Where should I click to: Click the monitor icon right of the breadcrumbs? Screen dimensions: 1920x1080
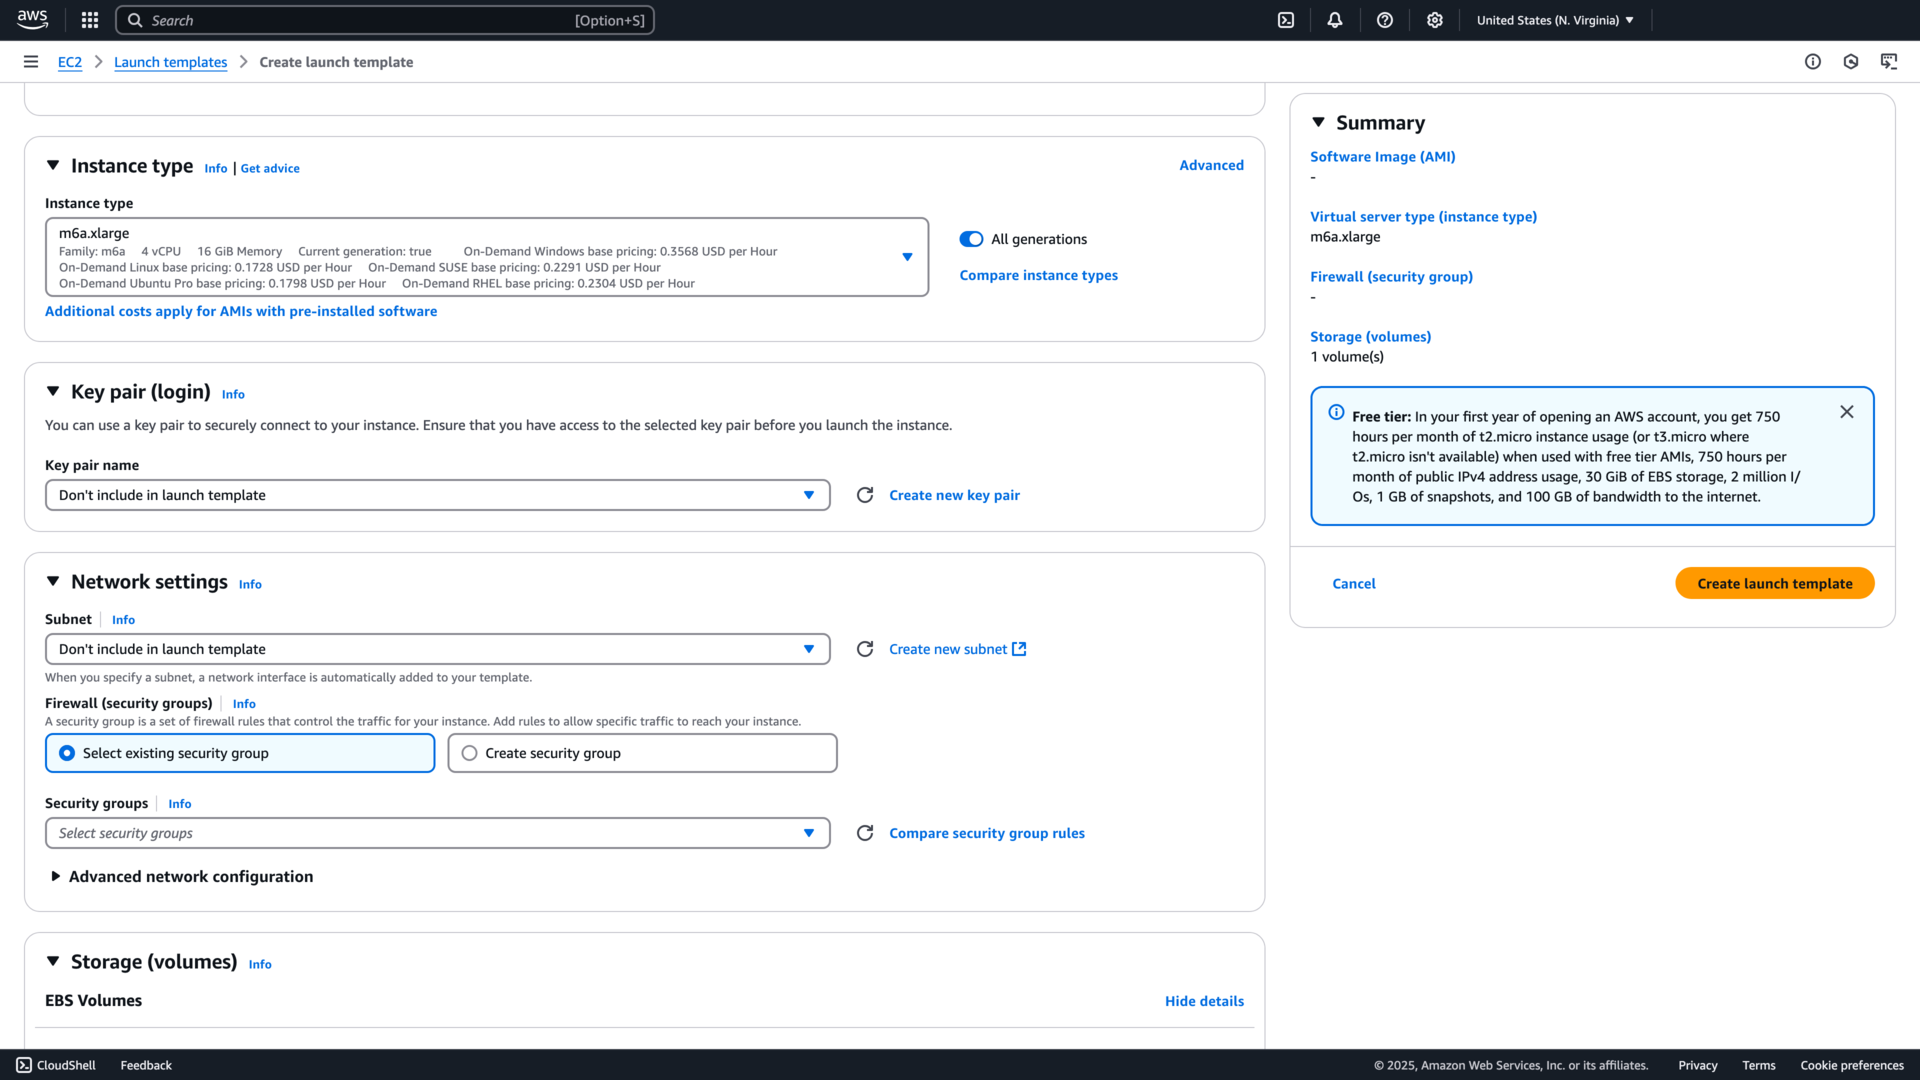[1889, 62]
